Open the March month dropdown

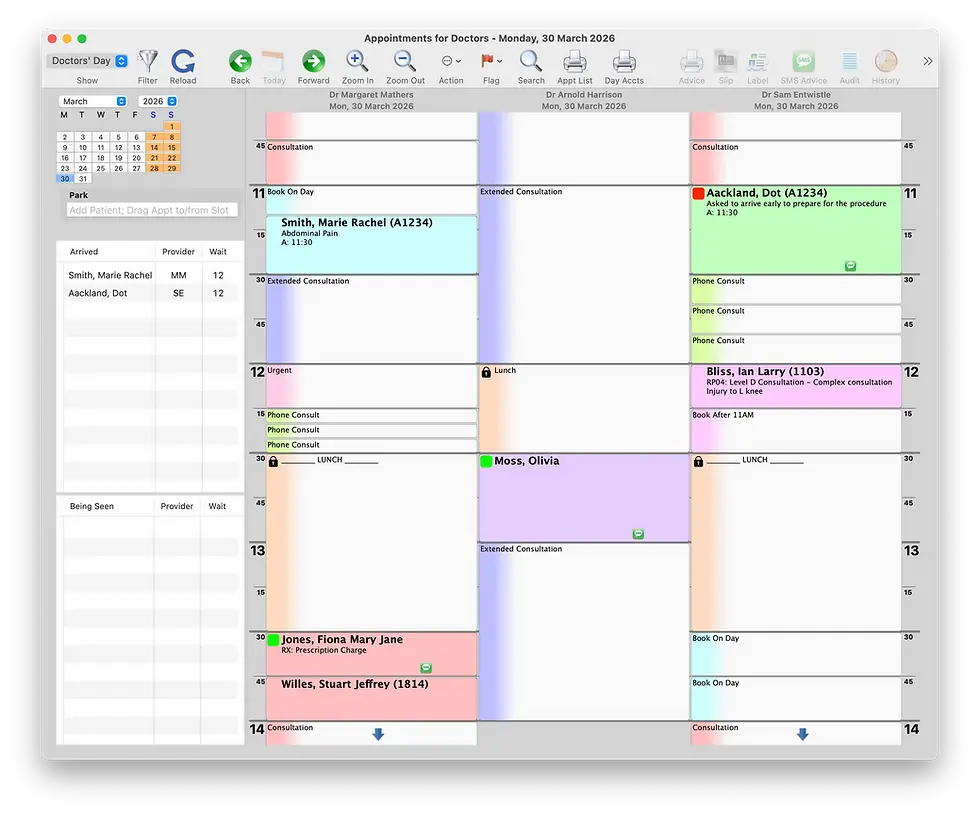tap(93, 101)
